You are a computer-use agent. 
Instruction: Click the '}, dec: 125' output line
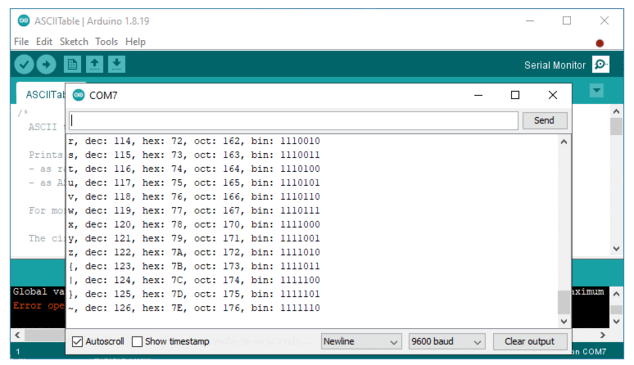click(x=194, y=294)
